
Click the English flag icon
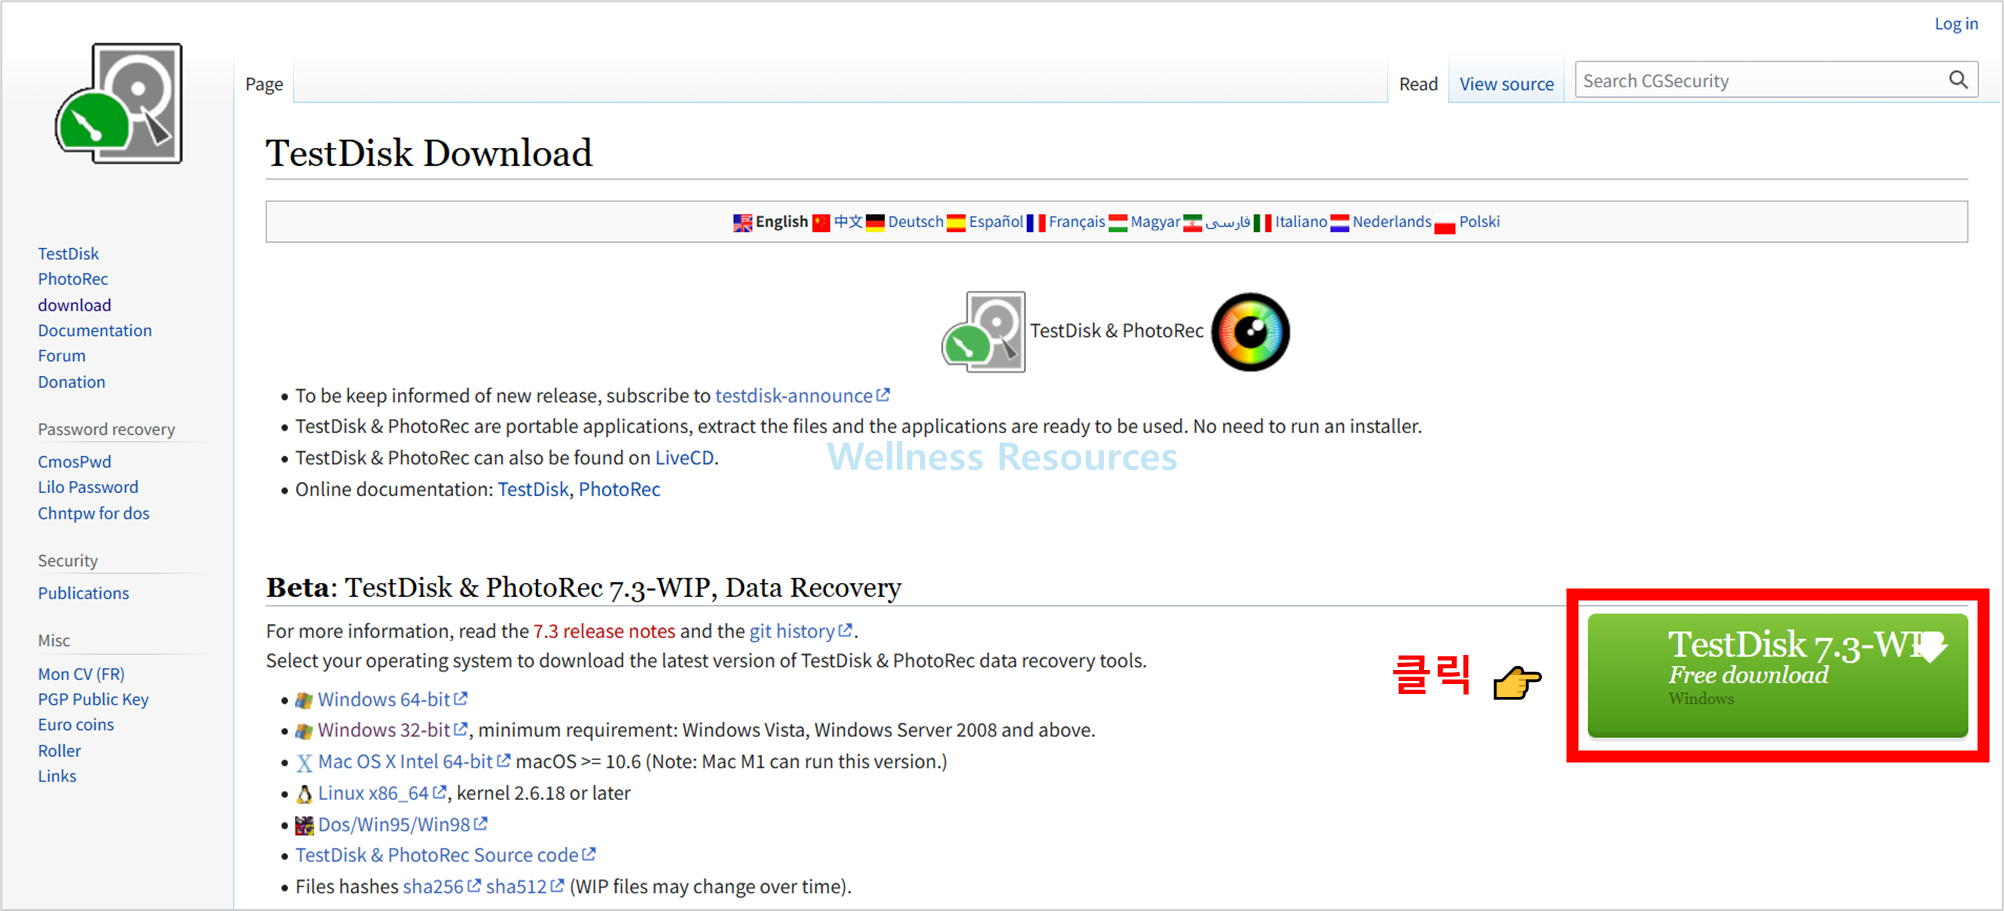(x=742, y=223)
